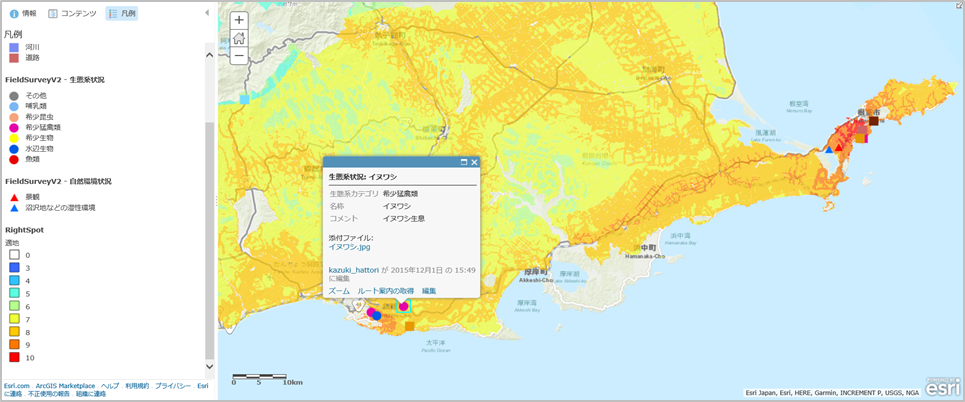
Task: Click the blue triangle wetland marker
Action: [828, 149]
